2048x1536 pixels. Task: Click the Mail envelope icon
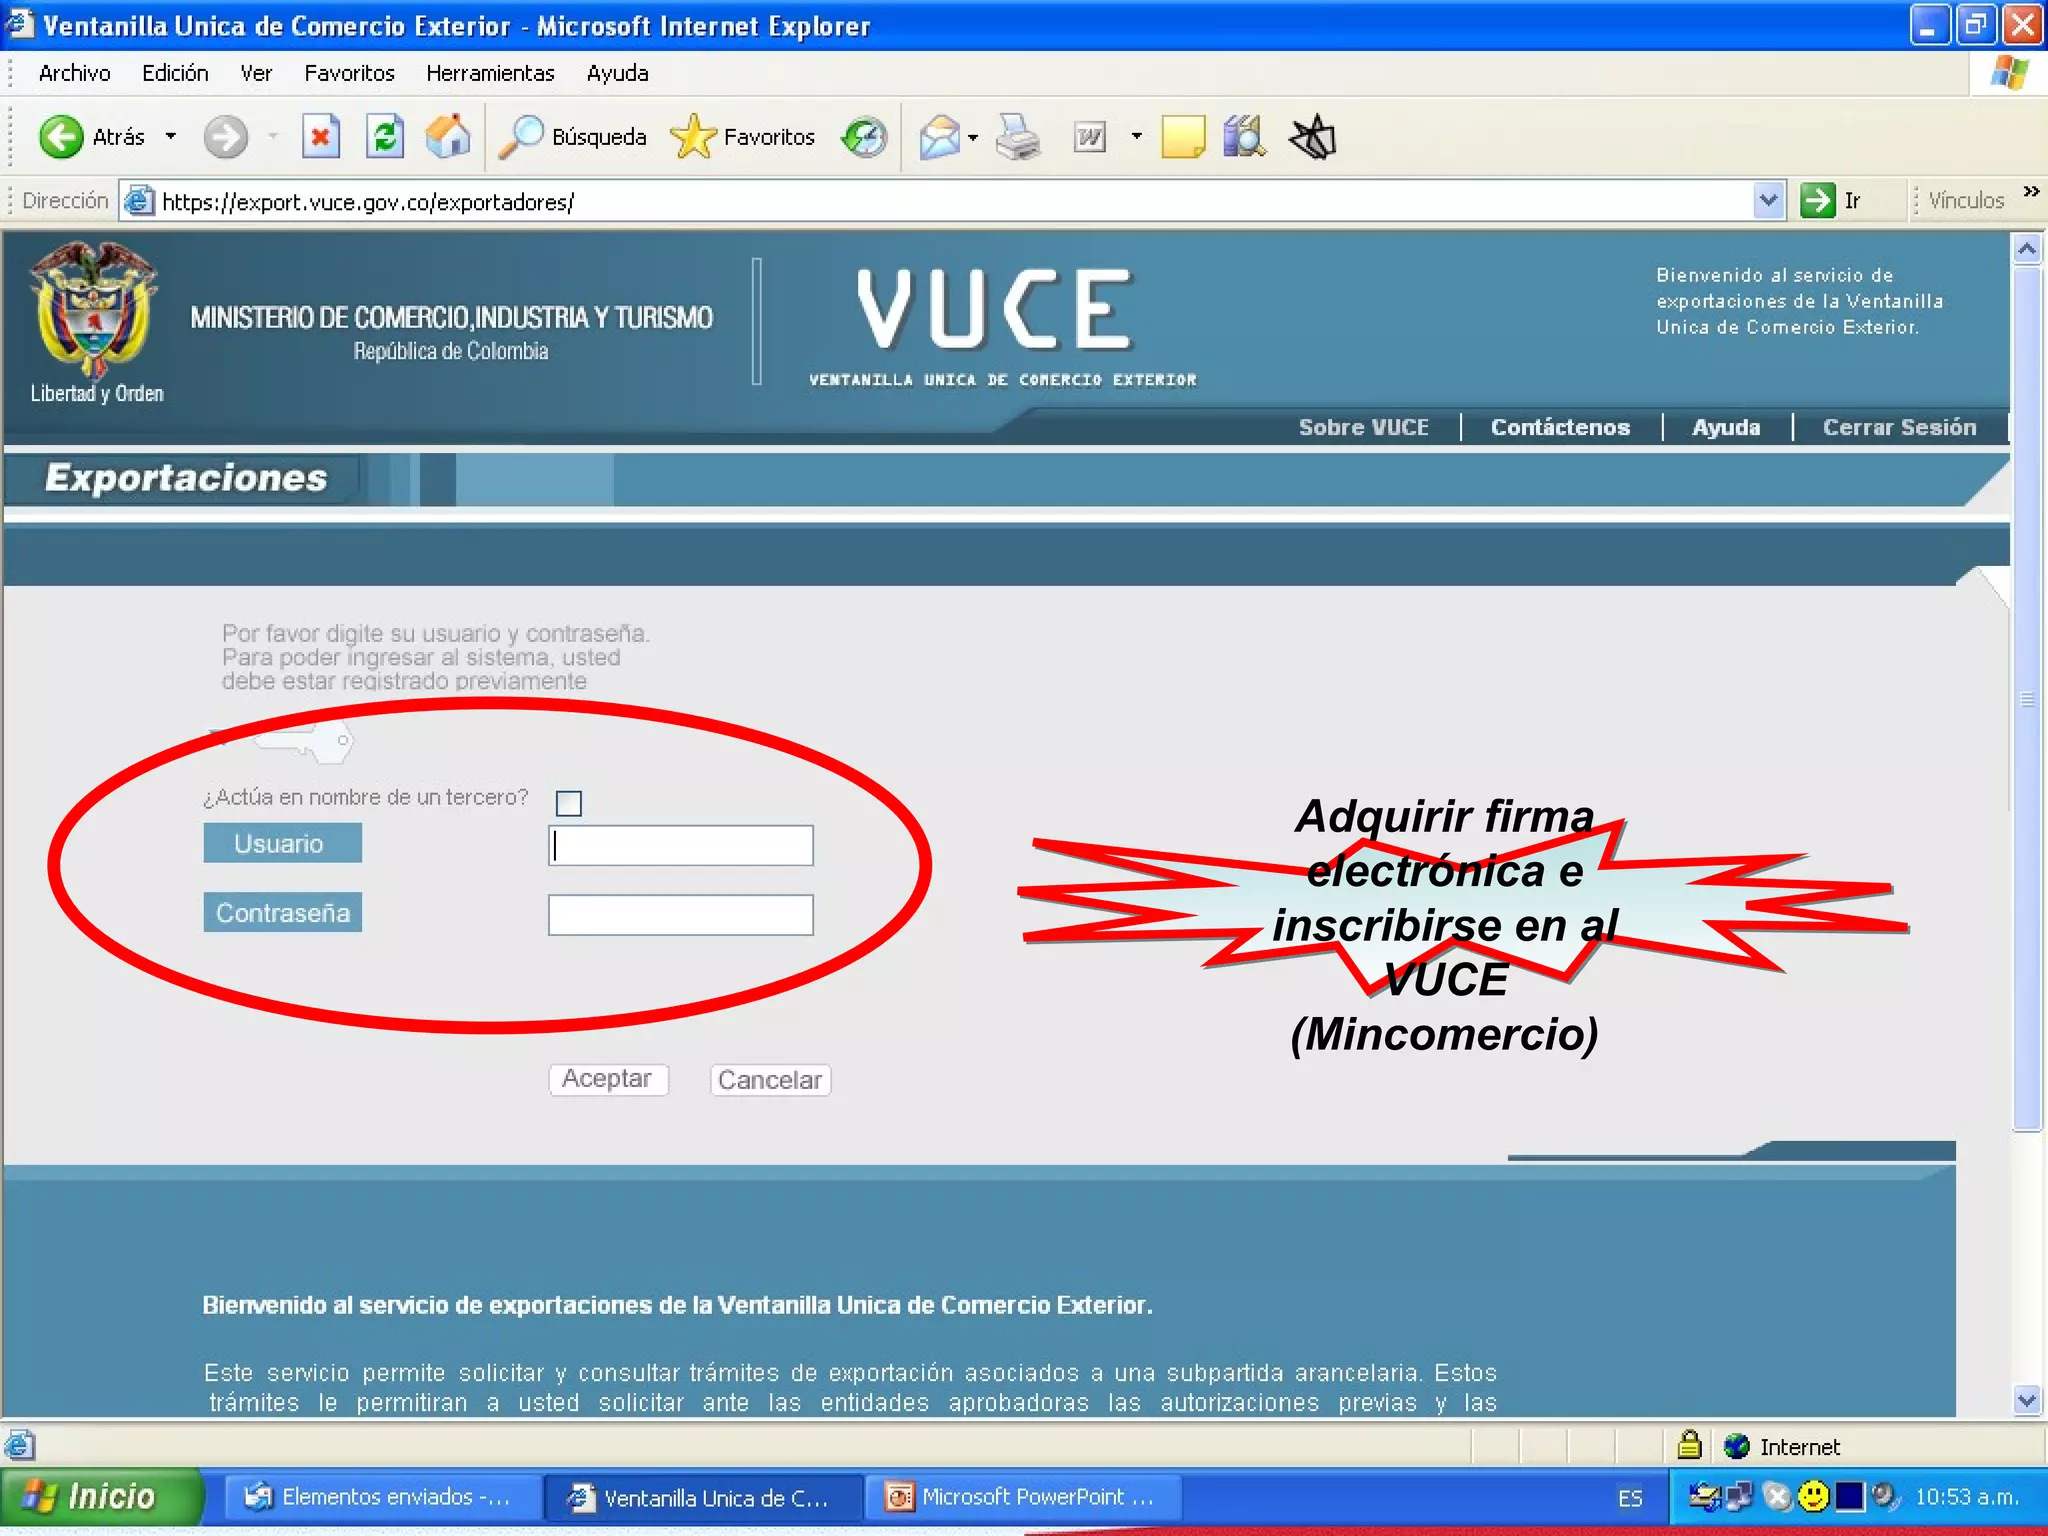(939, 137)
